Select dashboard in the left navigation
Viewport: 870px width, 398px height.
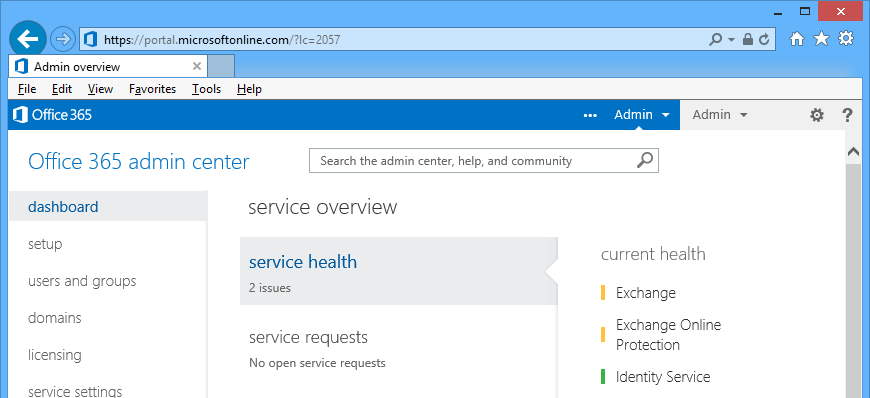click(108, 206)
